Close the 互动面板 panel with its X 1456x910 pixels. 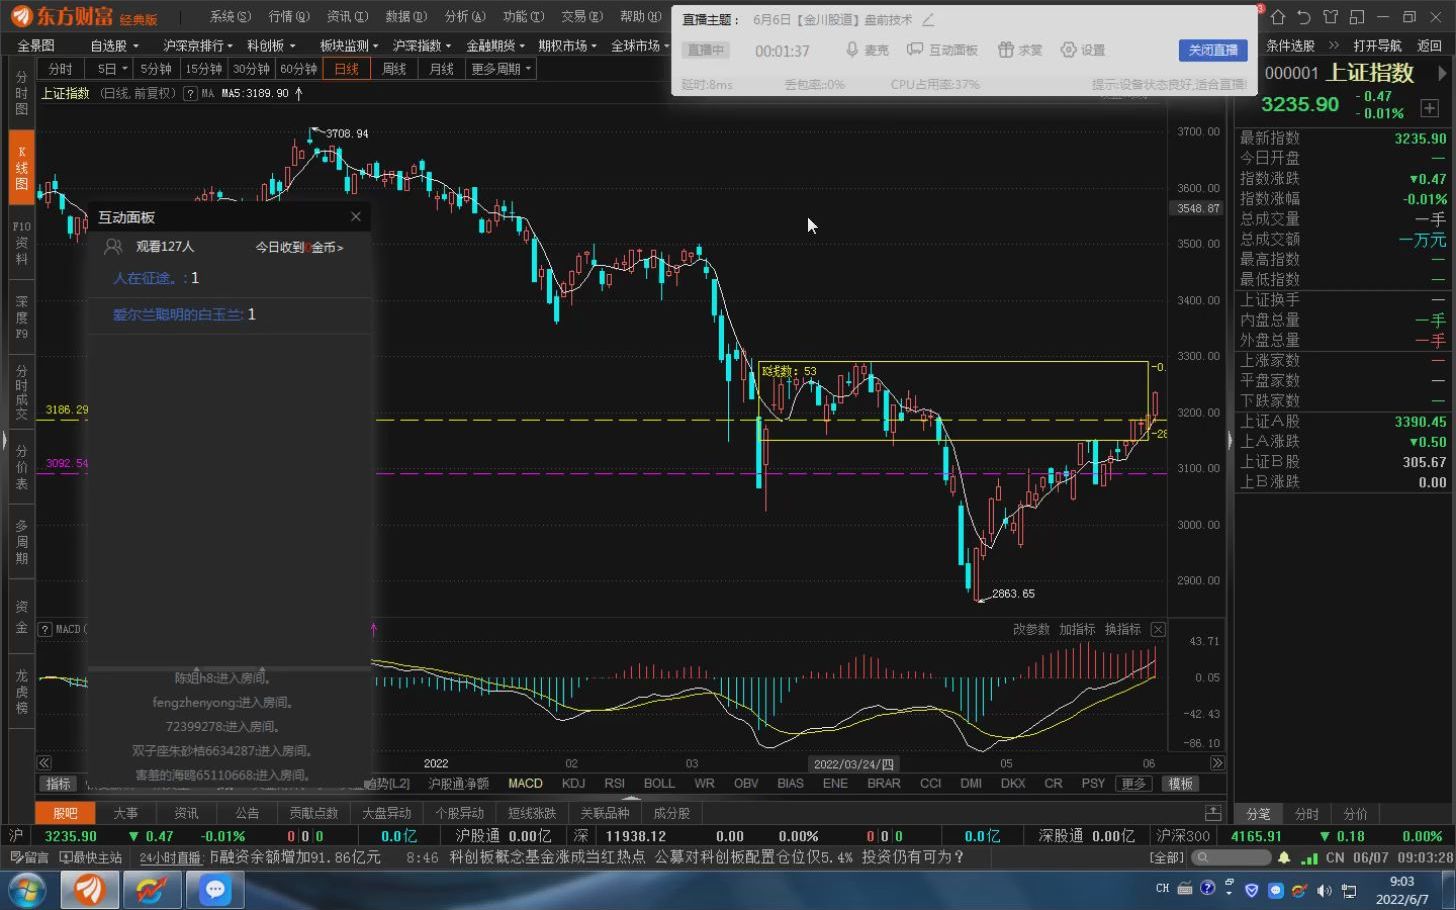pos(356,217)
